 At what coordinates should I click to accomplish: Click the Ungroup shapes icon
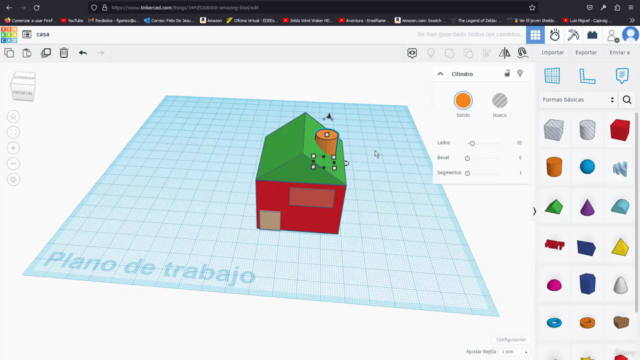[468, 53]
